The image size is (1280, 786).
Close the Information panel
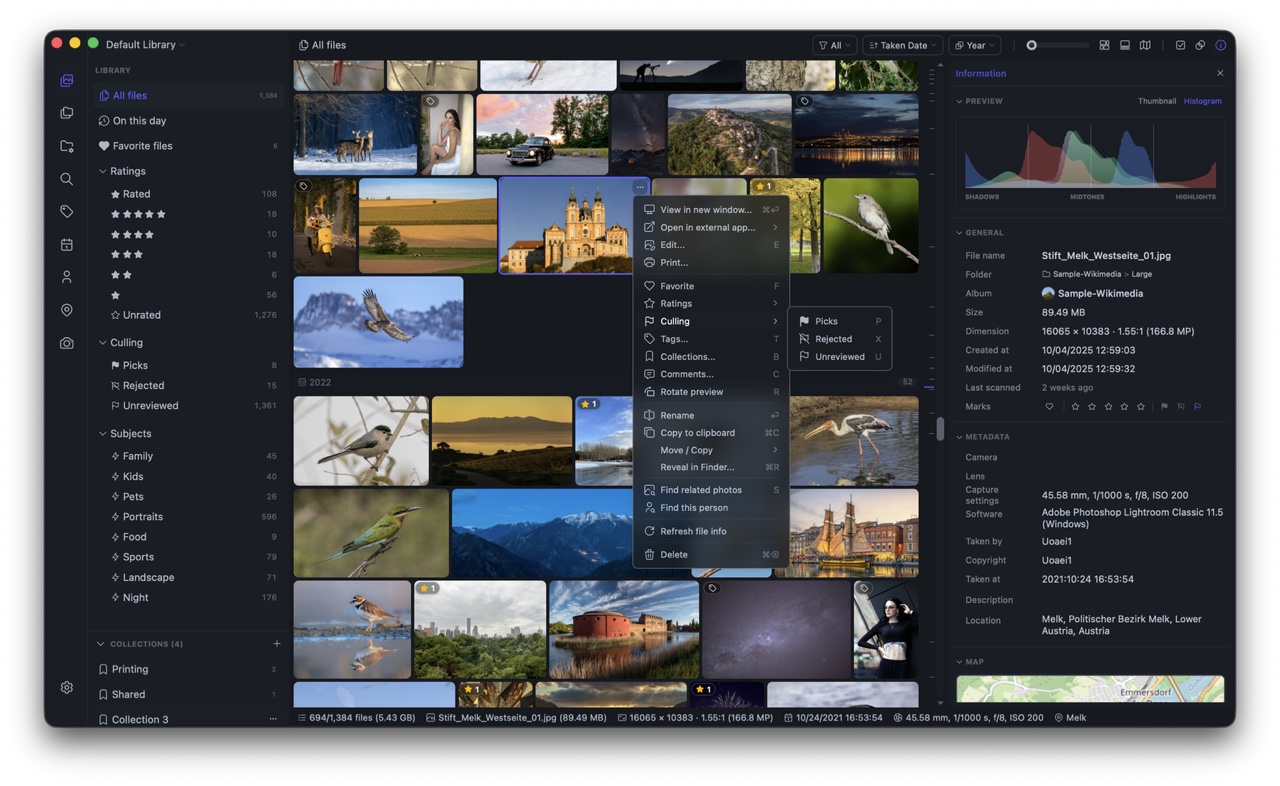click(x=1220, y=73)
